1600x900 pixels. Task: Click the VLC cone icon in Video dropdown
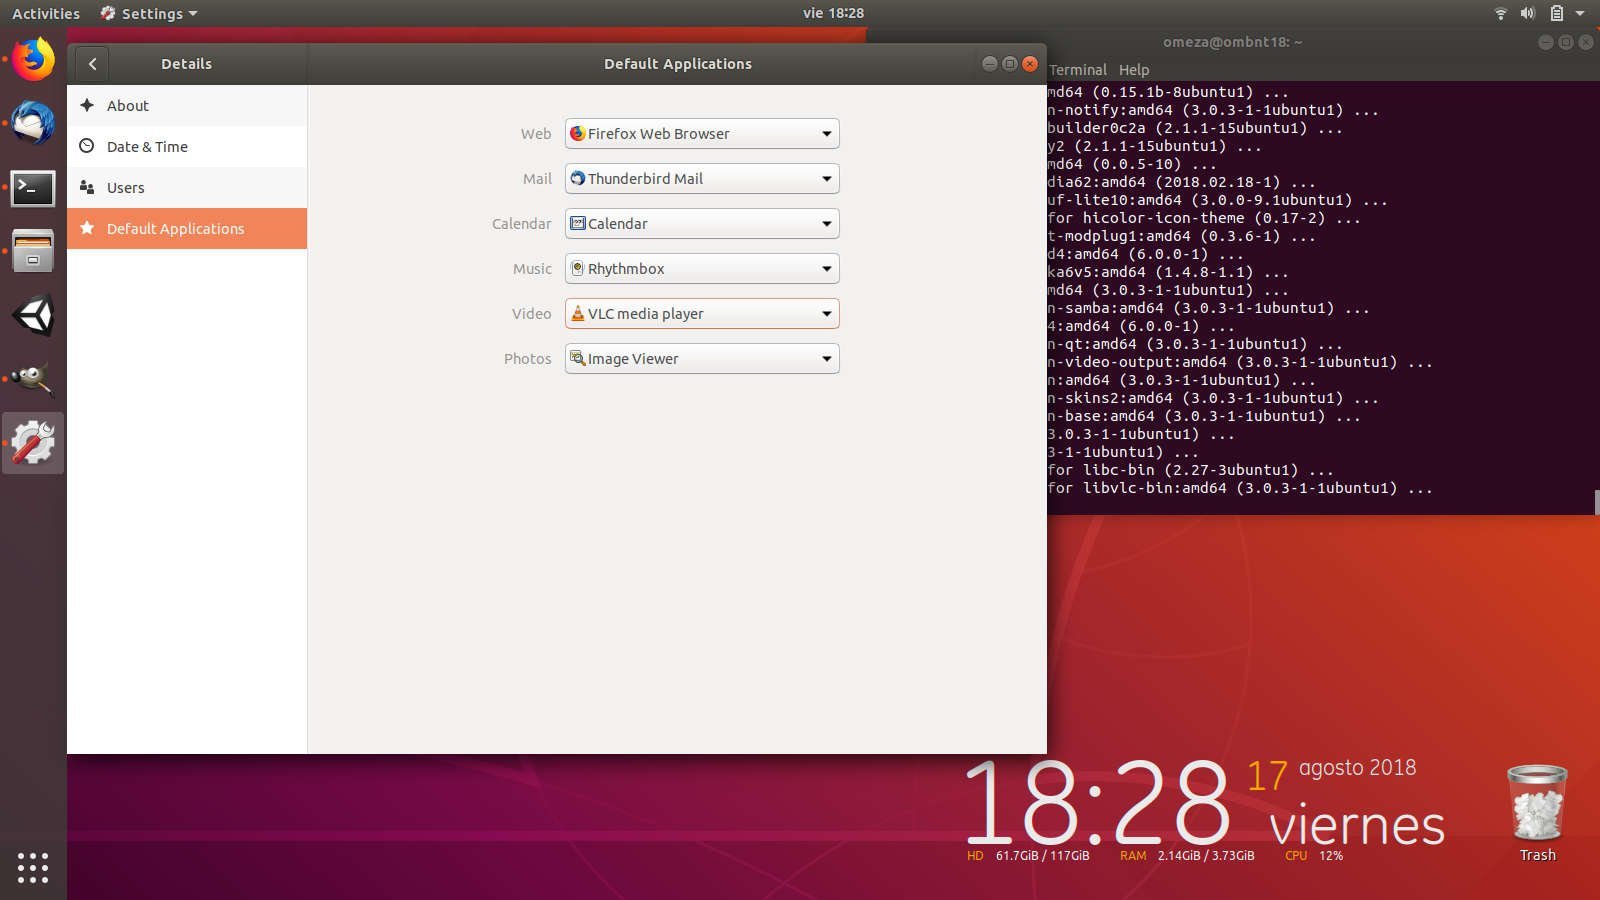577,313
